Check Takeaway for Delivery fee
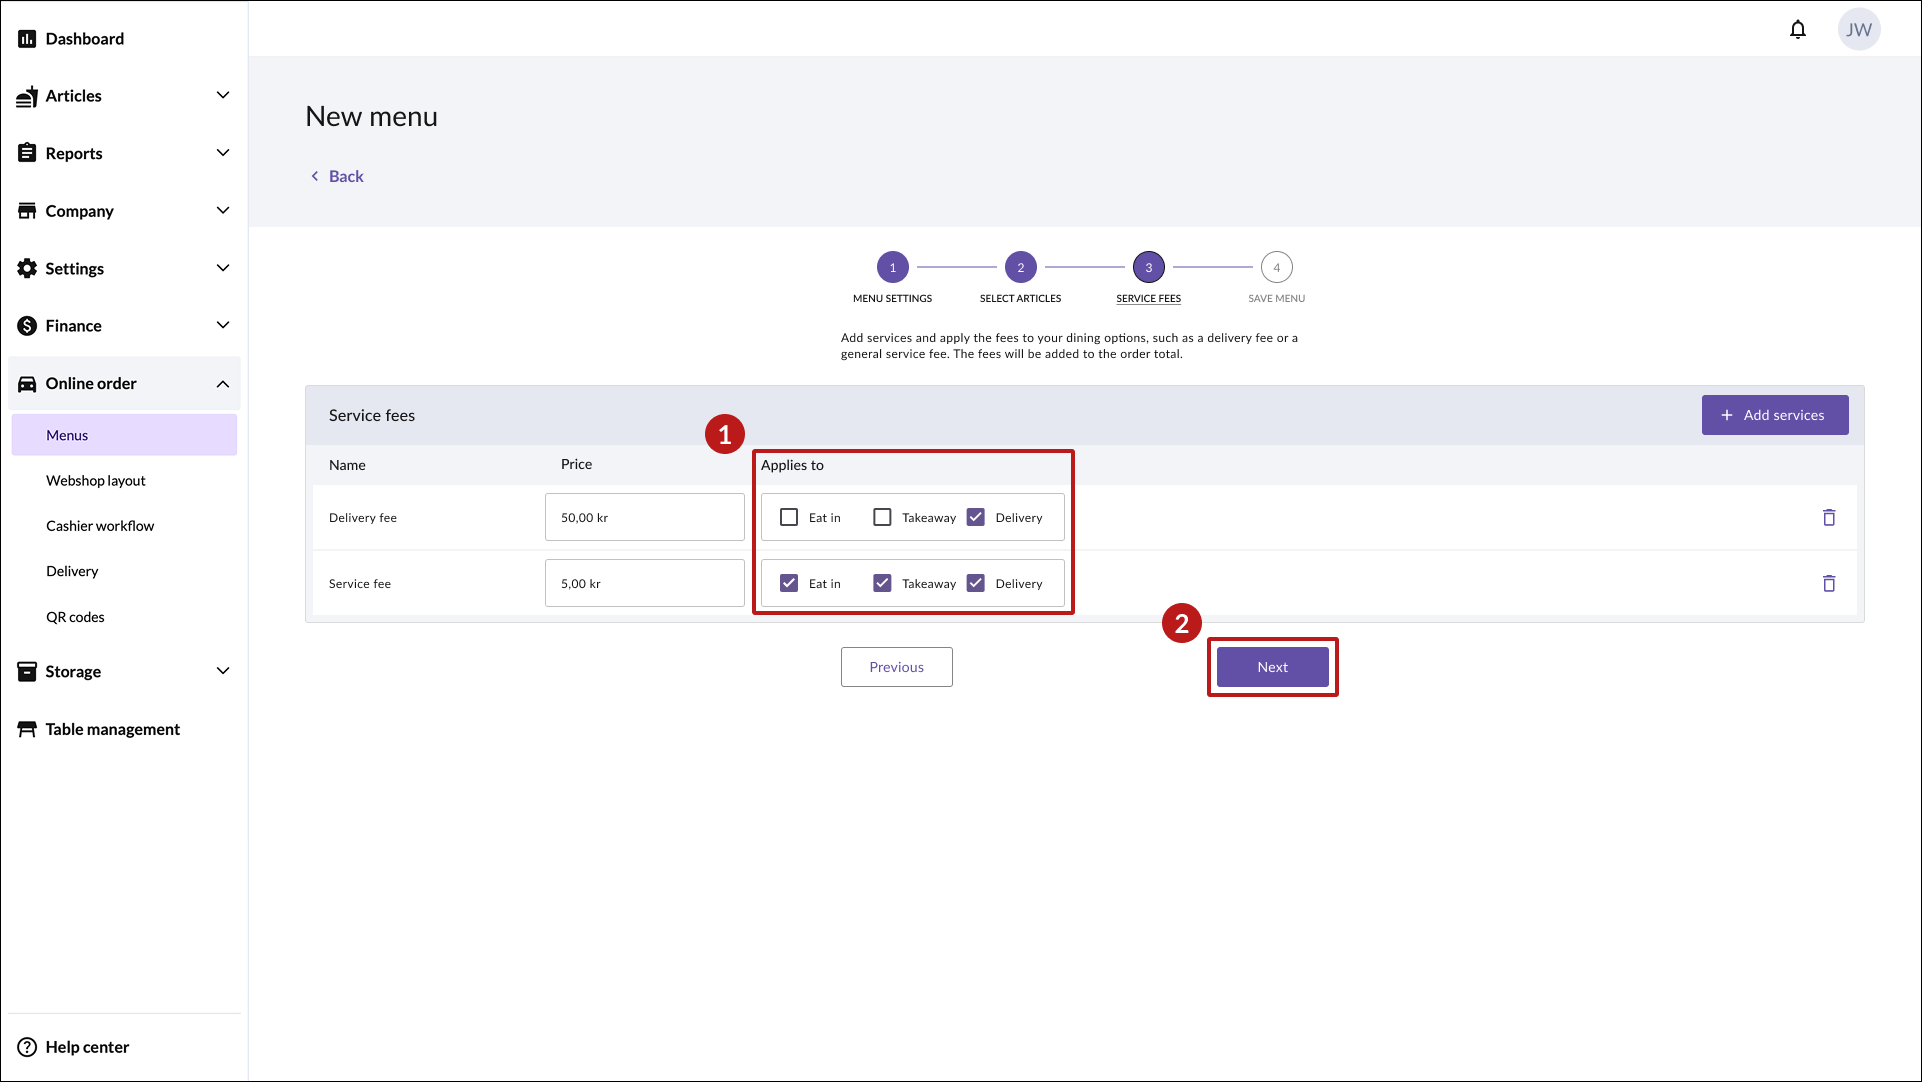The width and height of the screenshot is (1922, 1082). pyautogui.click(x=882, y=517)
